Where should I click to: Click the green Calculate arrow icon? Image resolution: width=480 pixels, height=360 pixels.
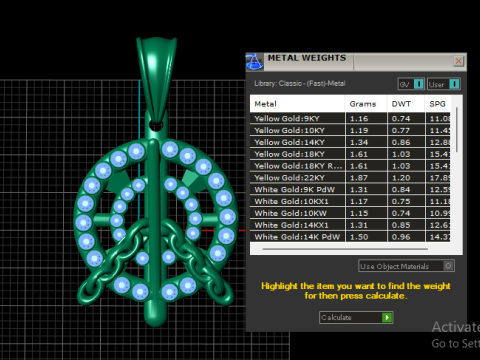click(387, 317)
